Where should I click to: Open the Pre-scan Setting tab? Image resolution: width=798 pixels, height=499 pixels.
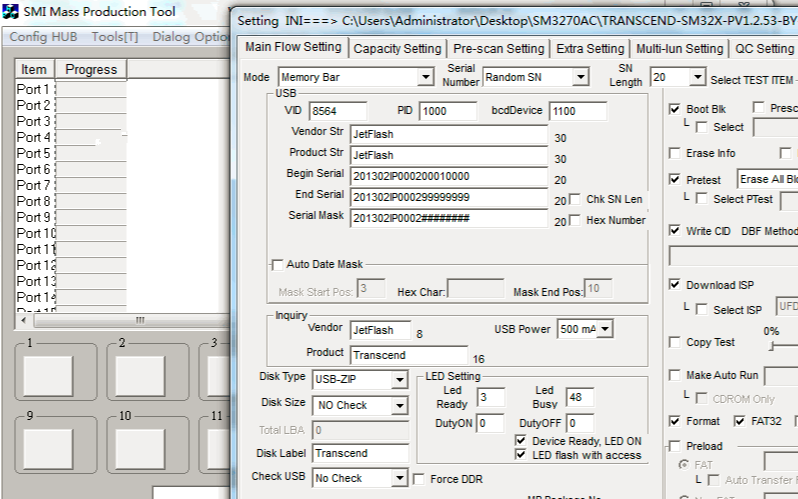coord(498,48)
